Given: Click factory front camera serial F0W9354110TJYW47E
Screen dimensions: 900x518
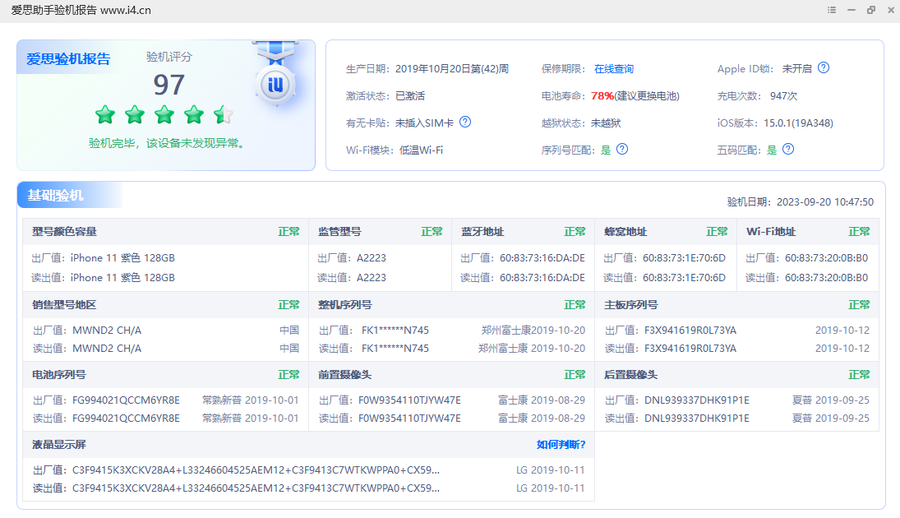Looking at the screenshot, I should coord(409,400).
